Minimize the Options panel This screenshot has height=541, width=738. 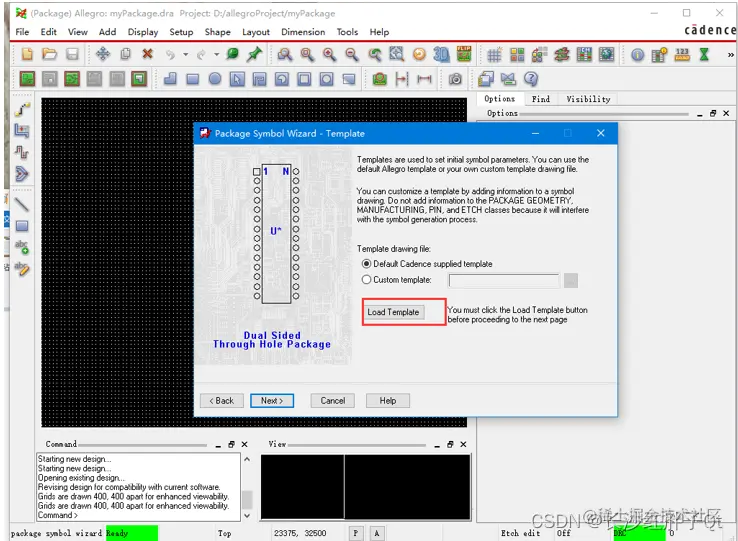tap(700, 113)
